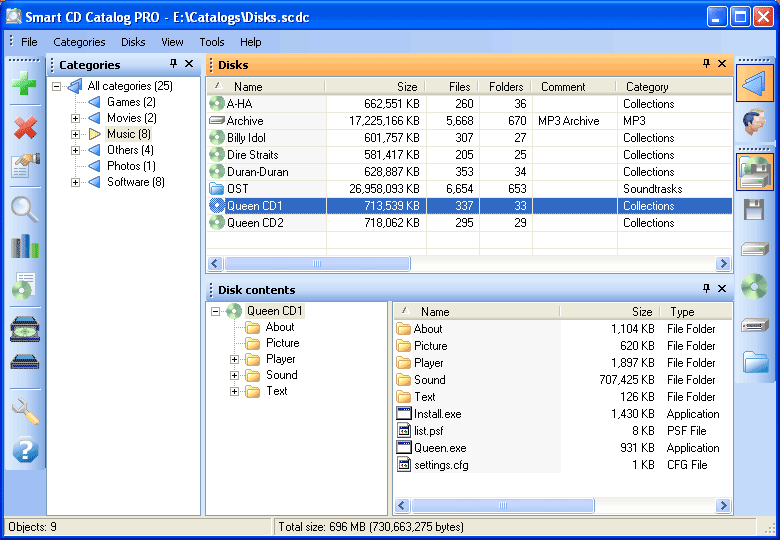
Task: Toggle pin on the Categories panel
Action: (x=173, y=64)
